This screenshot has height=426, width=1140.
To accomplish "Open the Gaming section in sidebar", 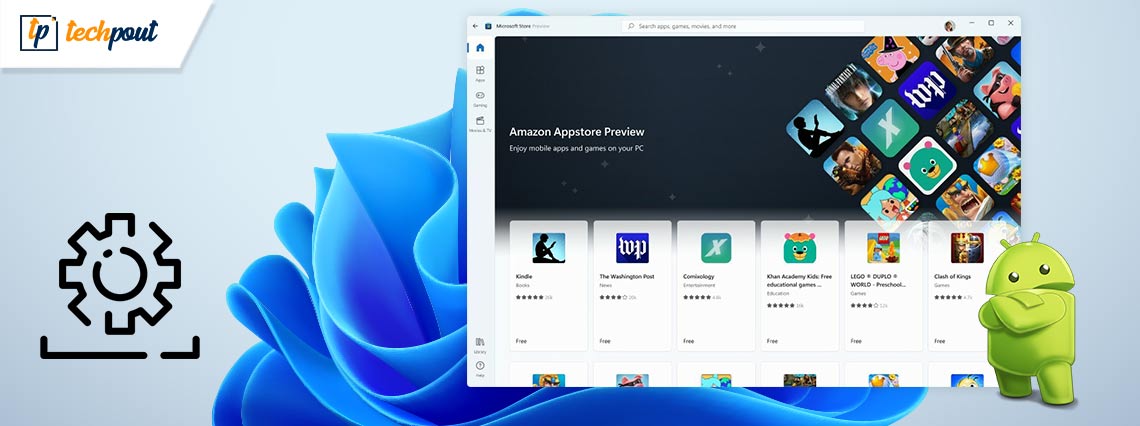I will 480,98.
